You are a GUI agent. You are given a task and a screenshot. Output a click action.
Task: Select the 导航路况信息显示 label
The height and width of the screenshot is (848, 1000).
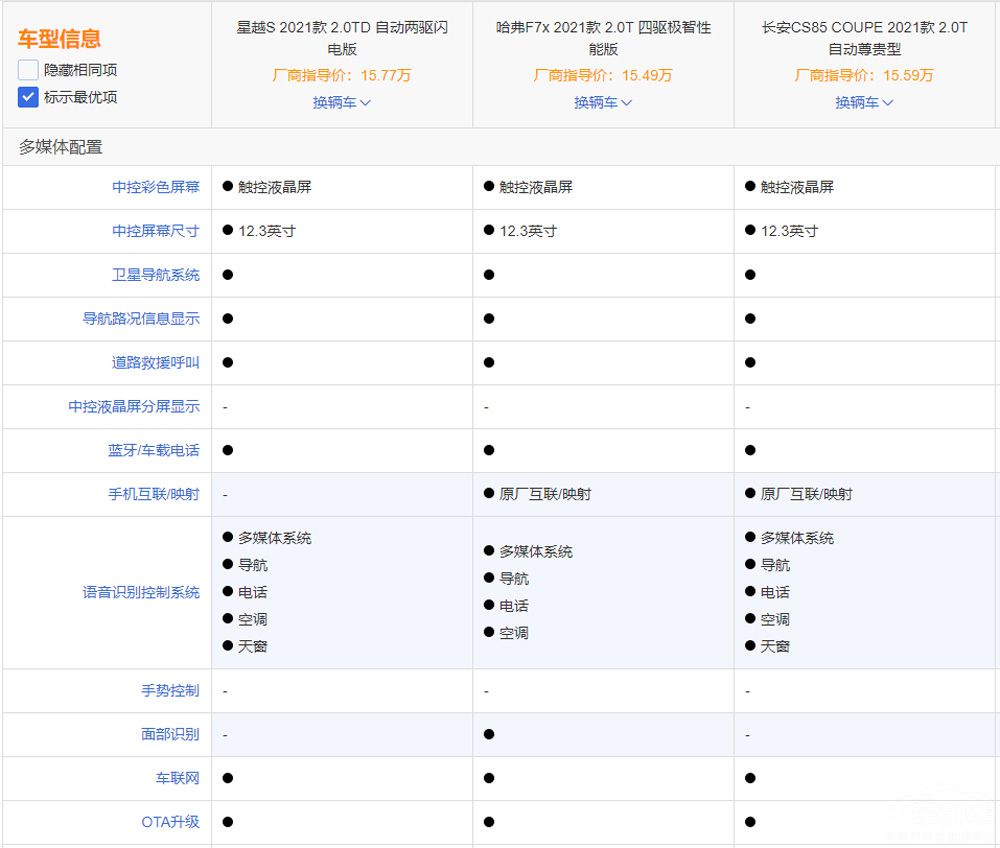tap(141, 319)
